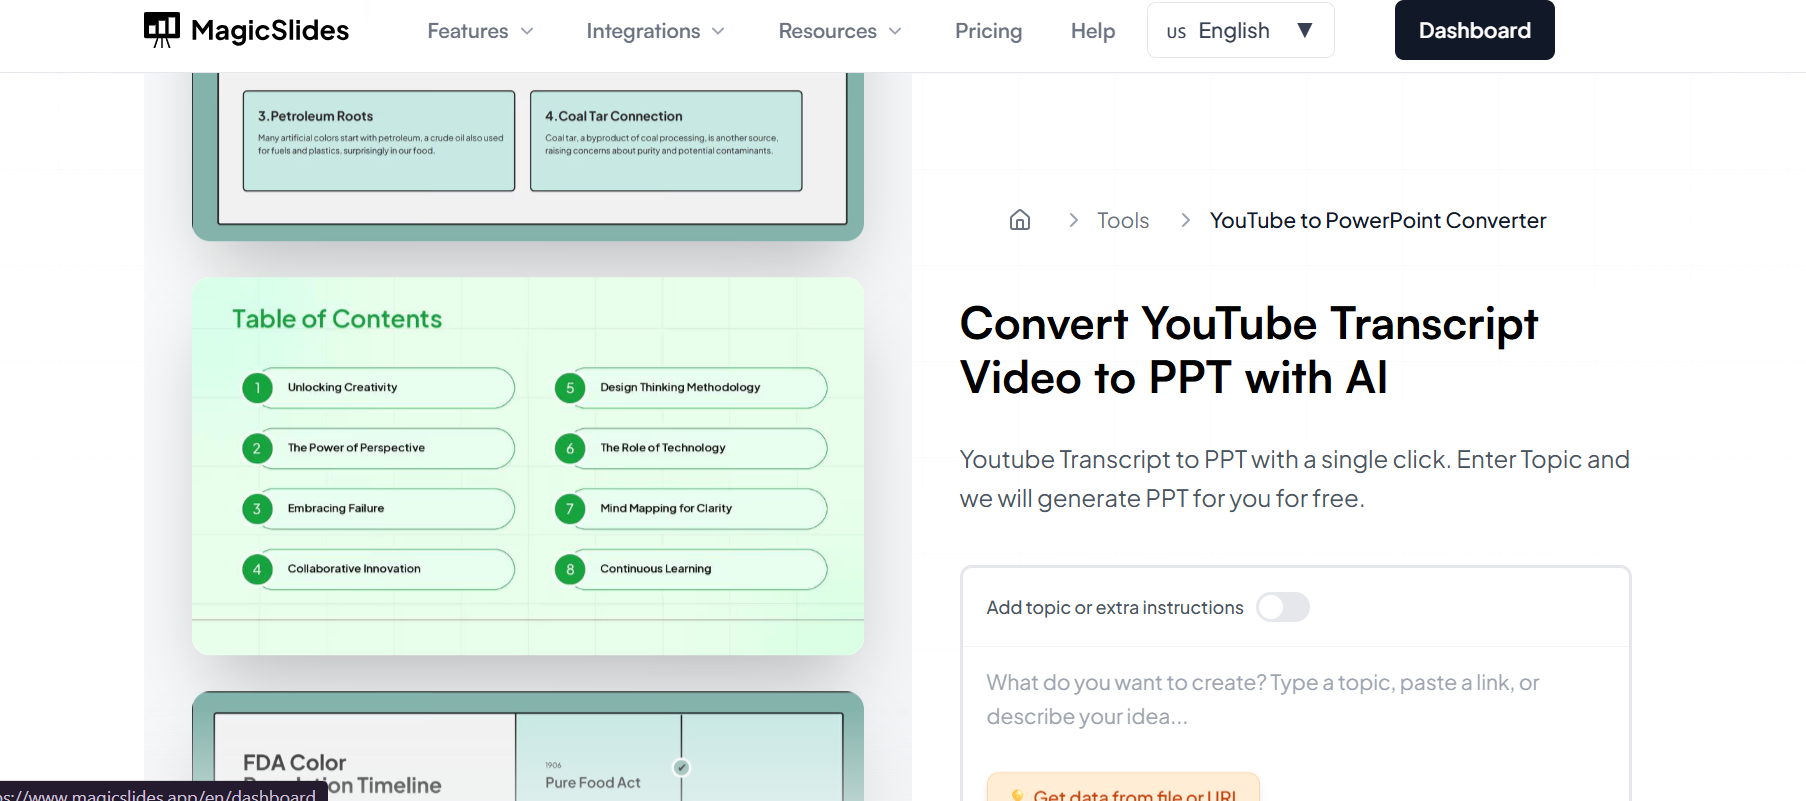
Task: Click the MagicSlides brand name
Action: click(270, 31)
